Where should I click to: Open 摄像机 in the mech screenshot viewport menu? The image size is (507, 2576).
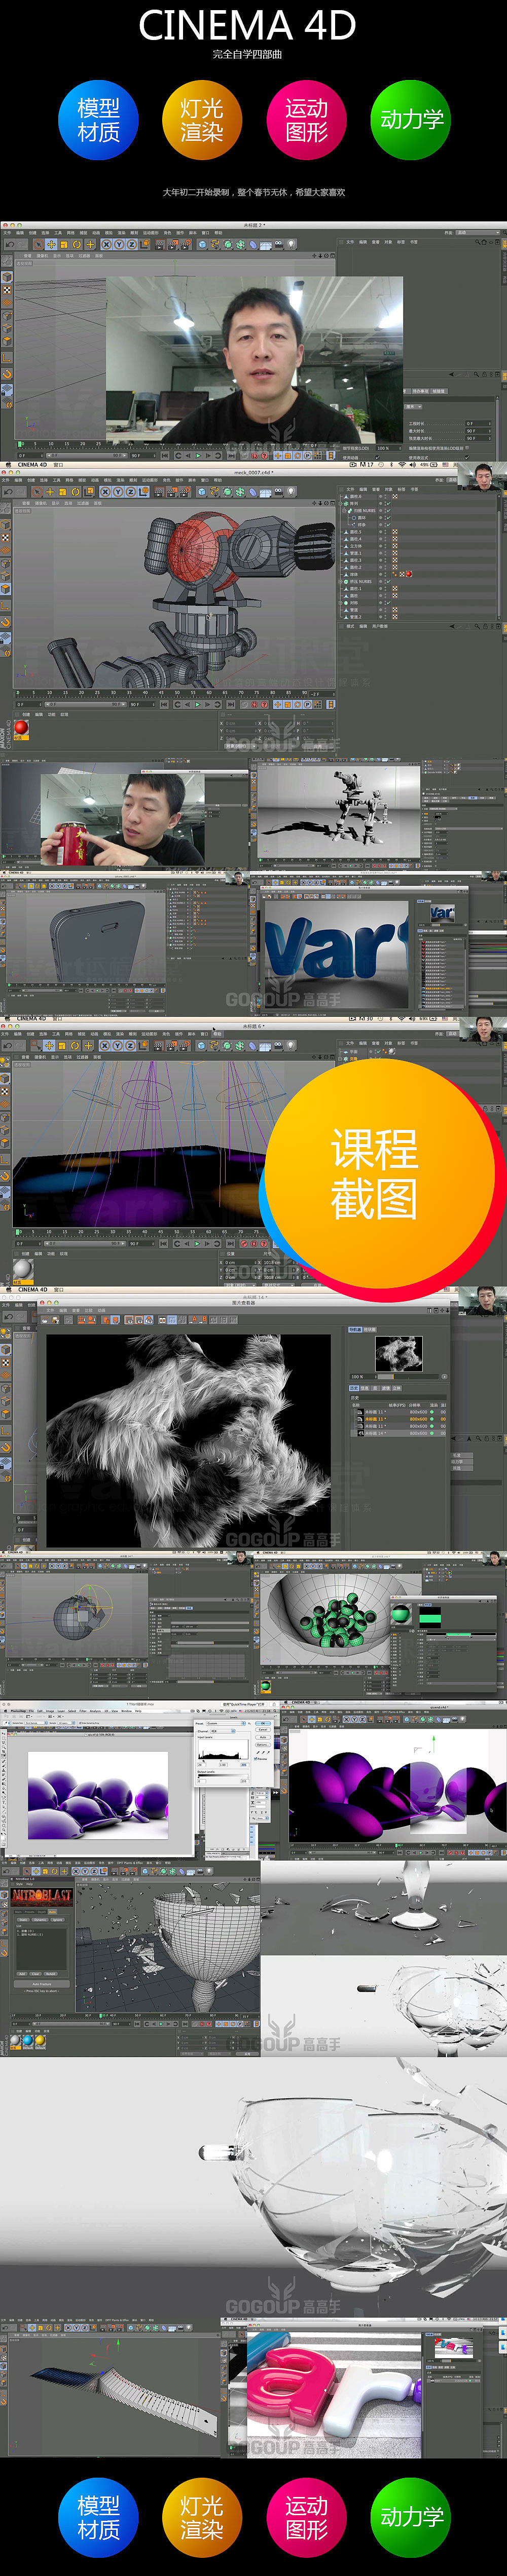click(41, 503)
